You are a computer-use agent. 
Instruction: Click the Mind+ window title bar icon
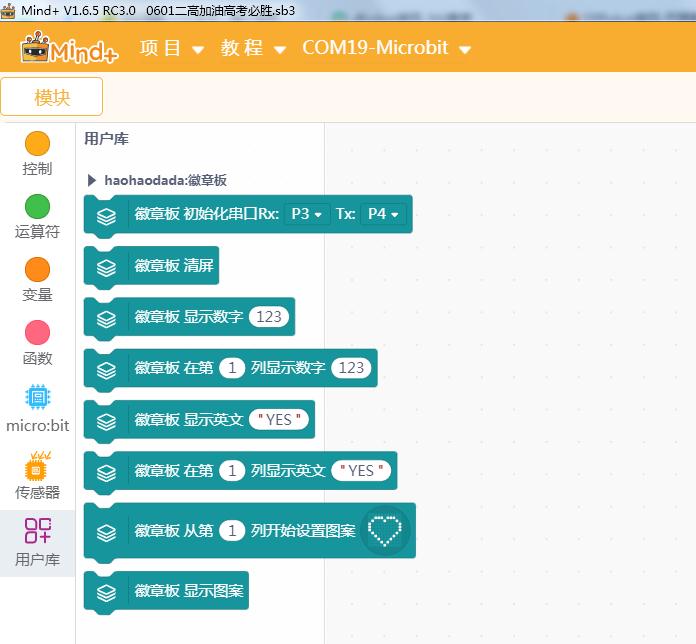click(8, 10)
